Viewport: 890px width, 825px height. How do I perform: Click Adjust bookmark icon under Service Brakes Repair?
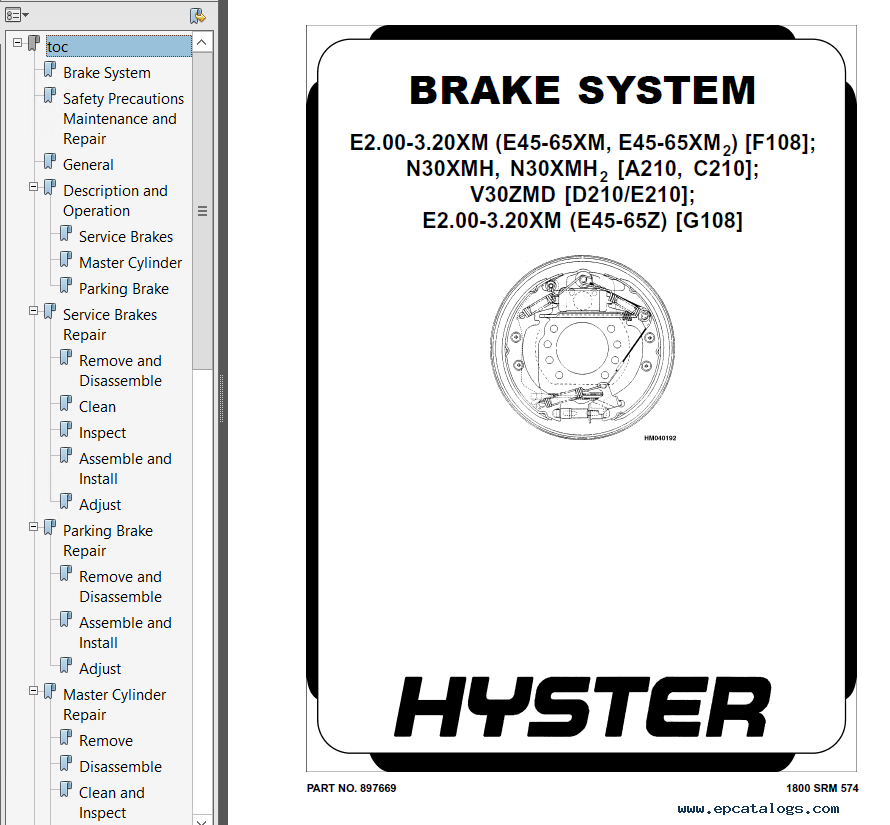(66, 501)
